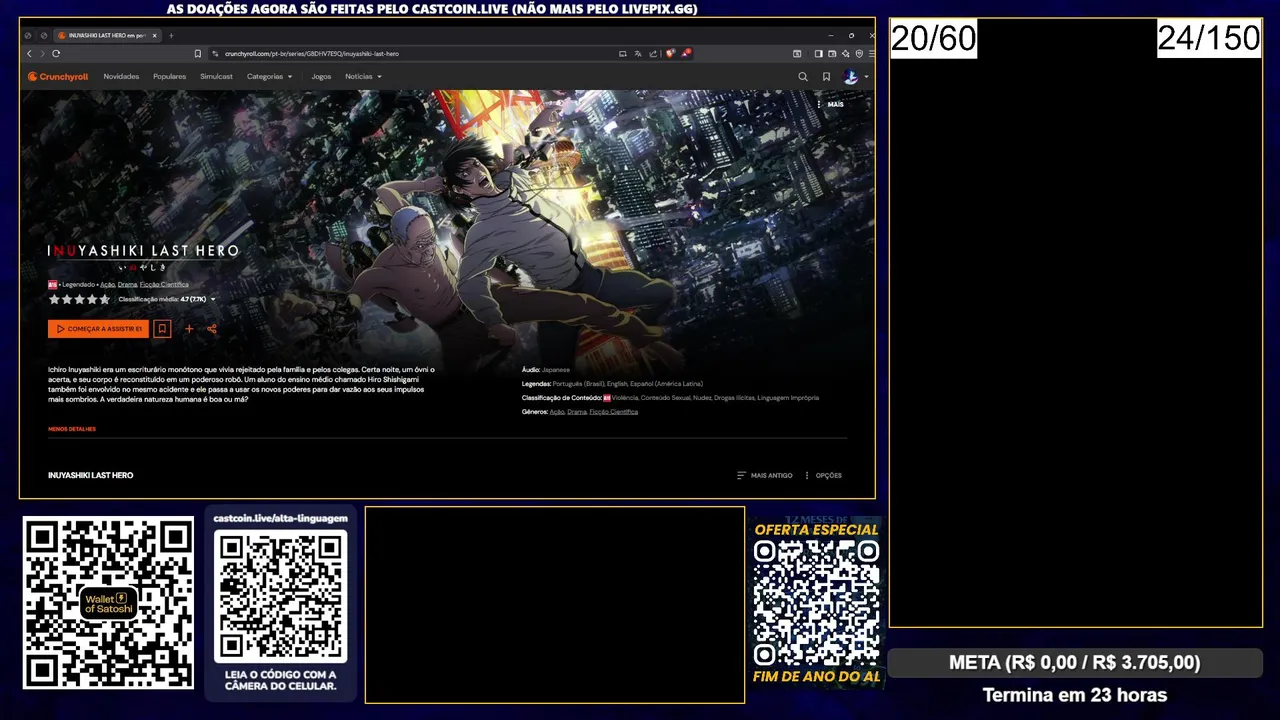Click the Inuyashiki Last Hero title logo
This screenshot has height=720, width=1280.
[143, 256]
